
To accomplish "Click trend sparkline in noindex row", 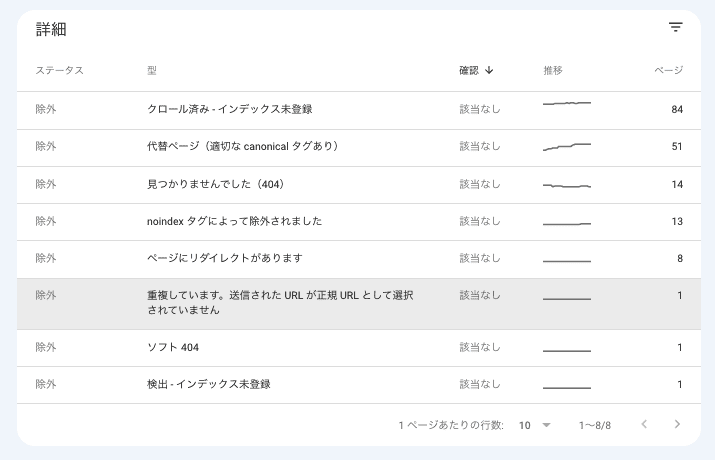I will [567, 224].
